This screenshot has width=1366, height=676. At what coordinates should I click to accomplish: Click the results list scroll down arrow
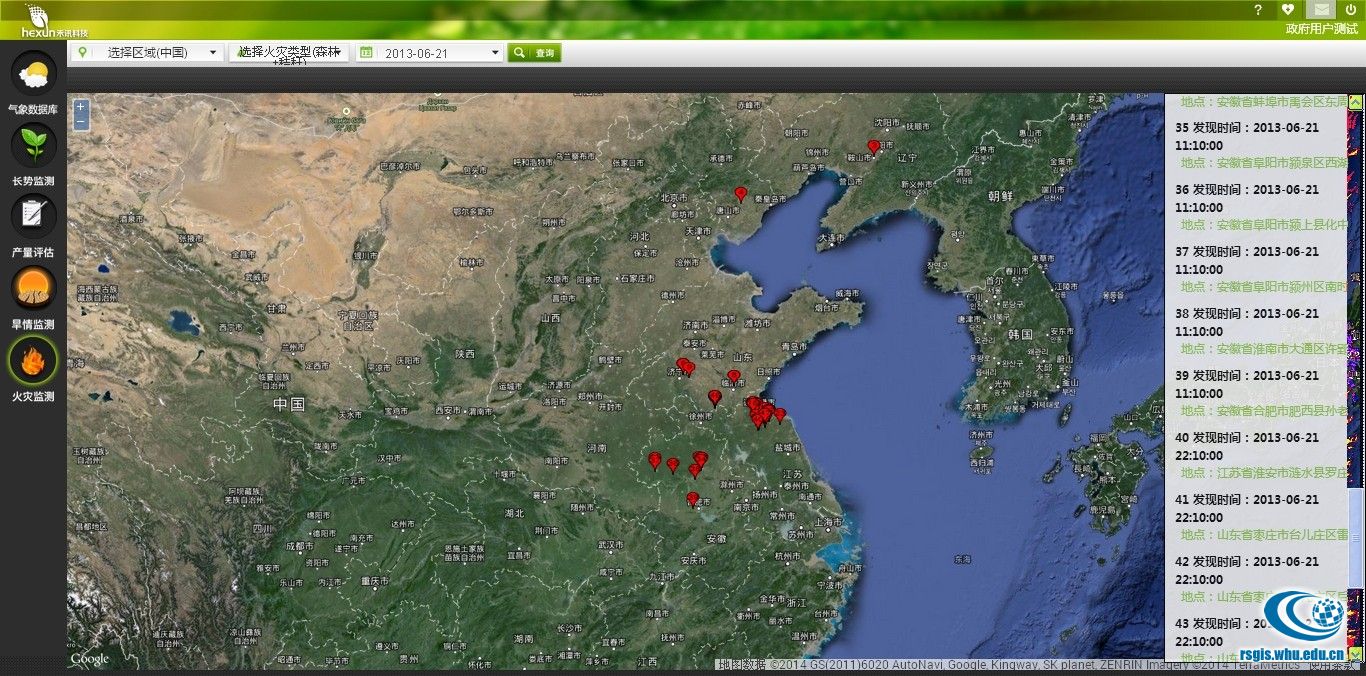[1356, 654]
